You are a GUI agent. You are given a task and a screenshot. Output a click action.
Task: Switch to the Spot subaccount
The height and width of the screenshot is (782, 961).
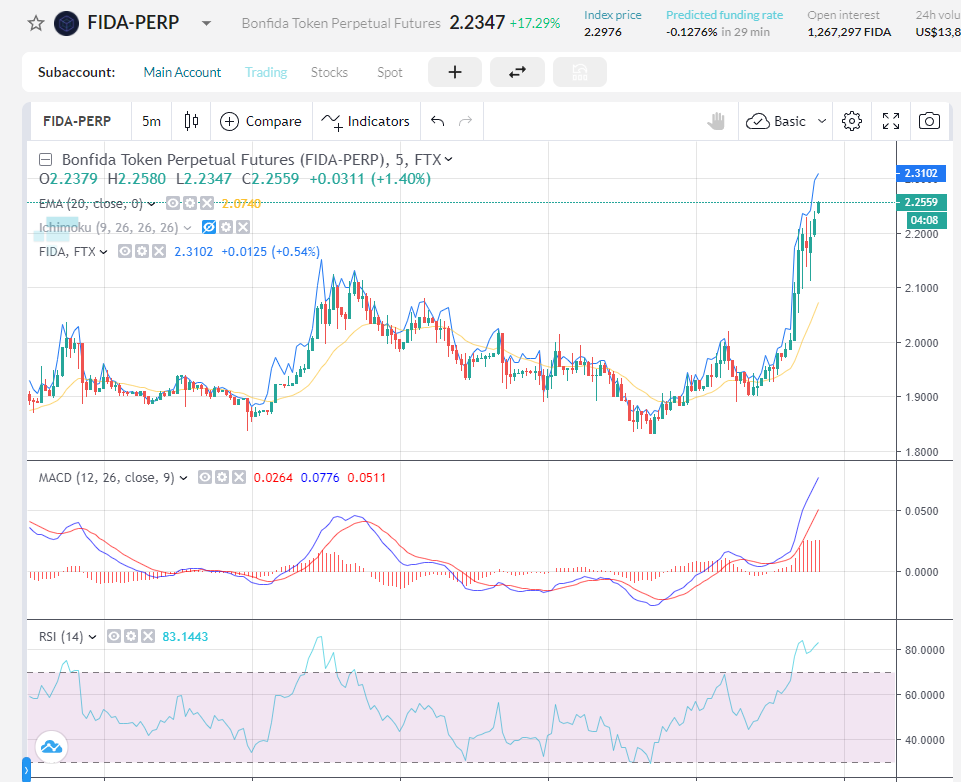(x=390, y=72)
